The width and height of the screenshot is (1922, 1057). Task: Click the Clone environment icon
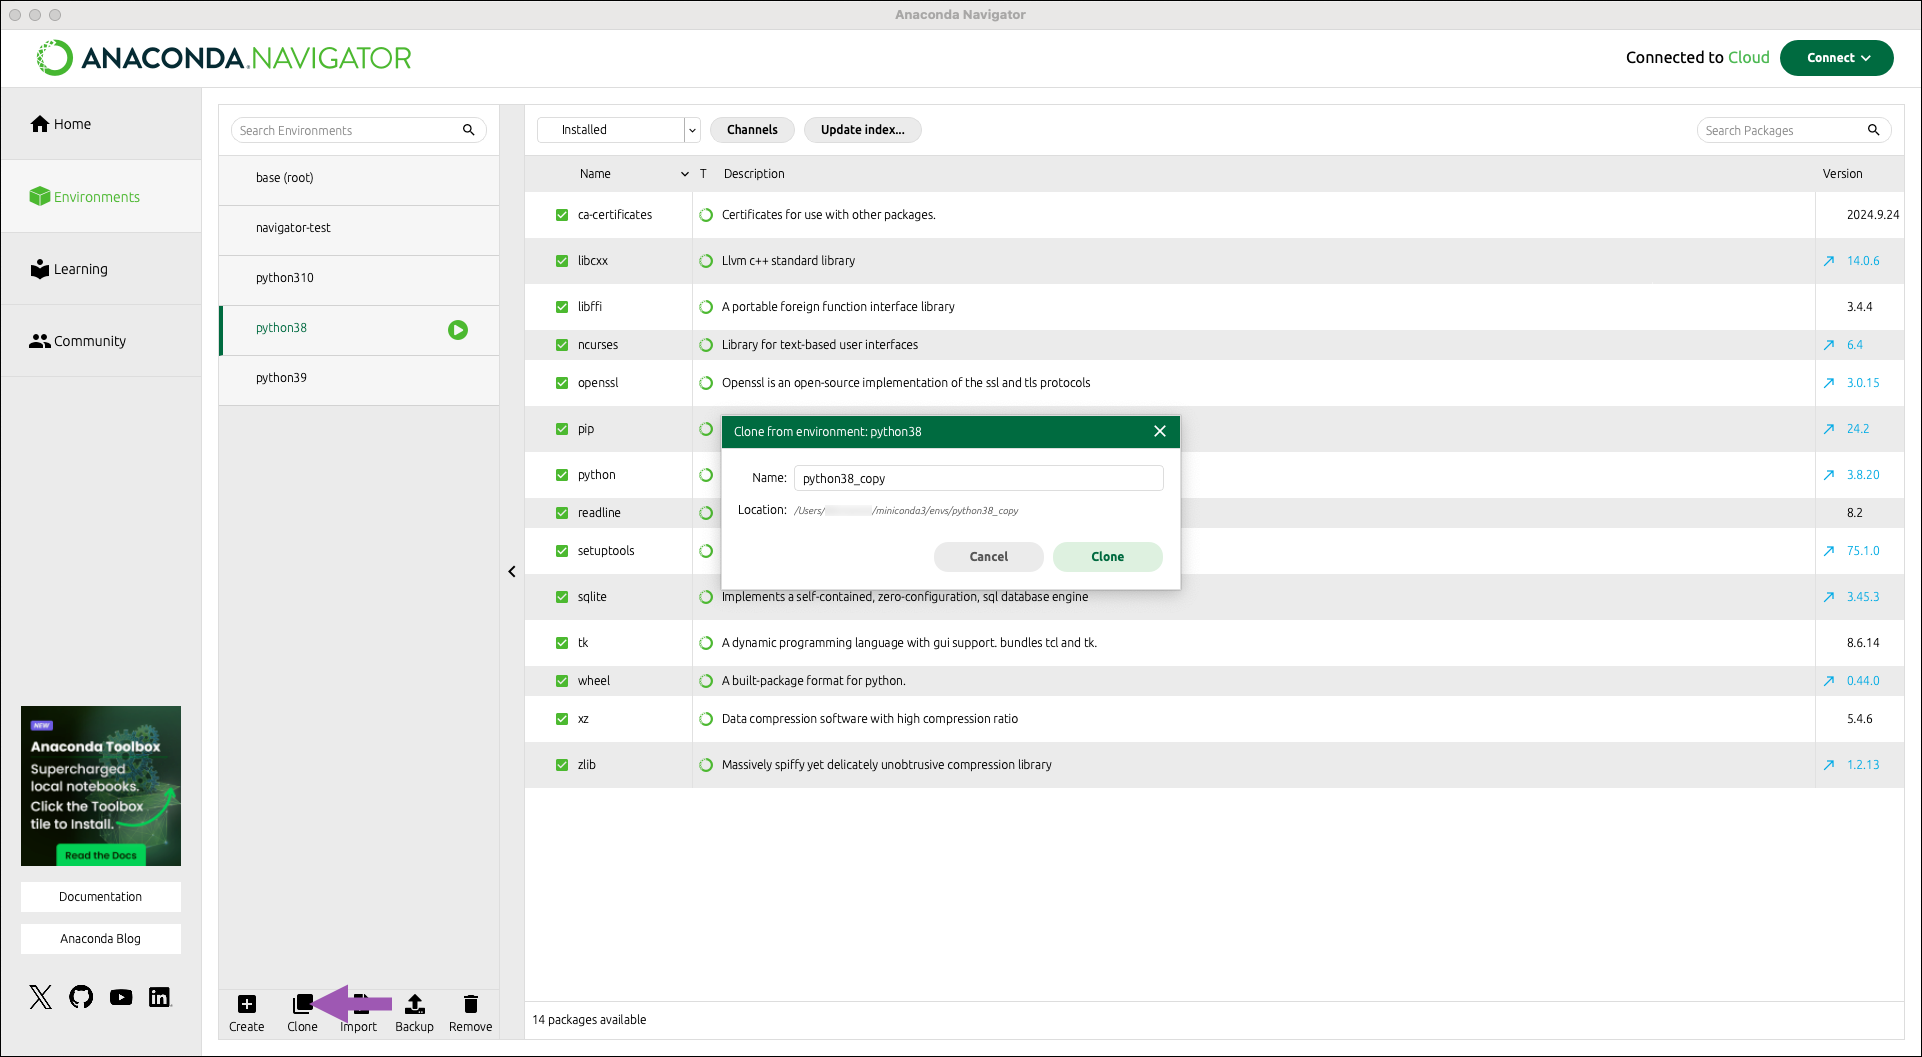click(x=302, y=1004)
